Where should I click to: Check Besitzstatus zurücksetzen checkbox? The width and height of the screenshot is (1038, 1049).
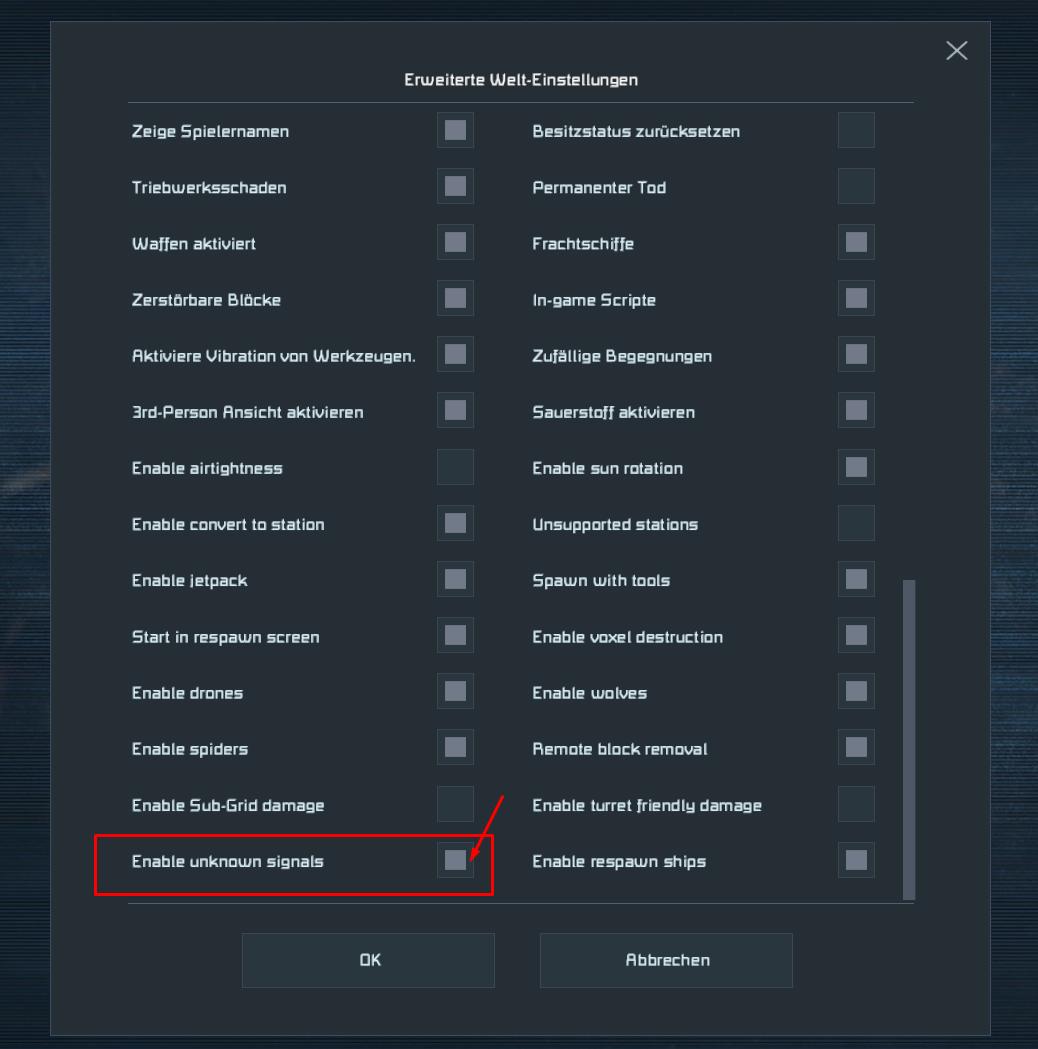[x=856, y=131]
